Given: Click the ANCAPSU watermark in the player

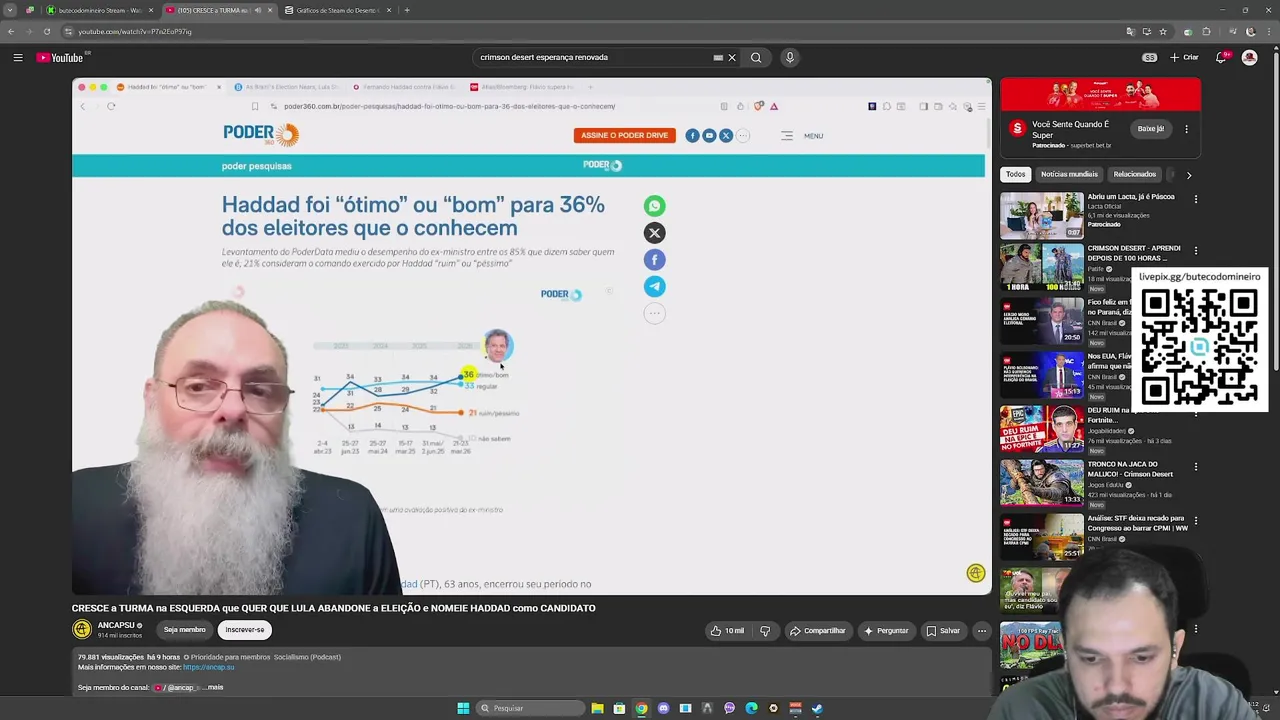Looking at the screenshot, I should [x=975, y=573].
